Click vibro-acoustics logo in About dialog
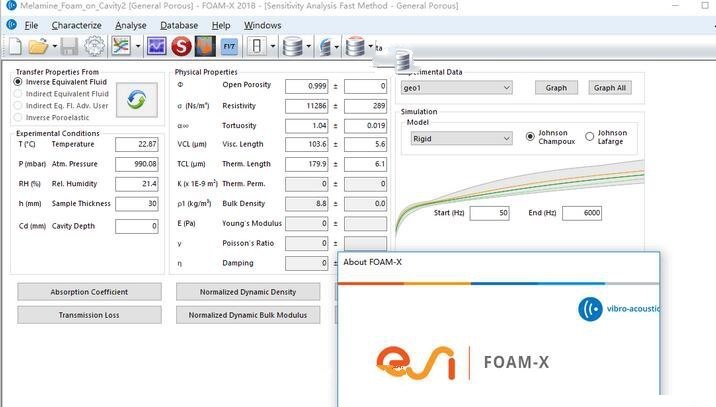Image resolution: width=716 pixels, height=407 pixels. click(619, 309)
